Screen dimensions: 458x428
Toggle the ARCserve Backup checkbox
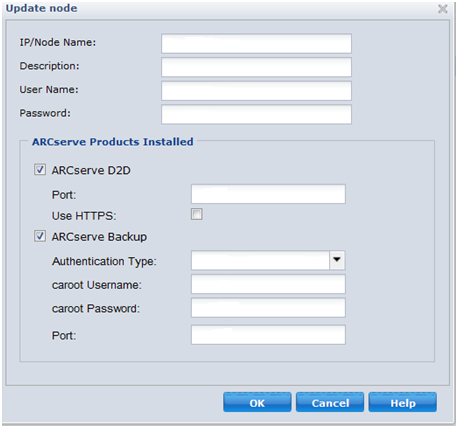click(40, 236)
